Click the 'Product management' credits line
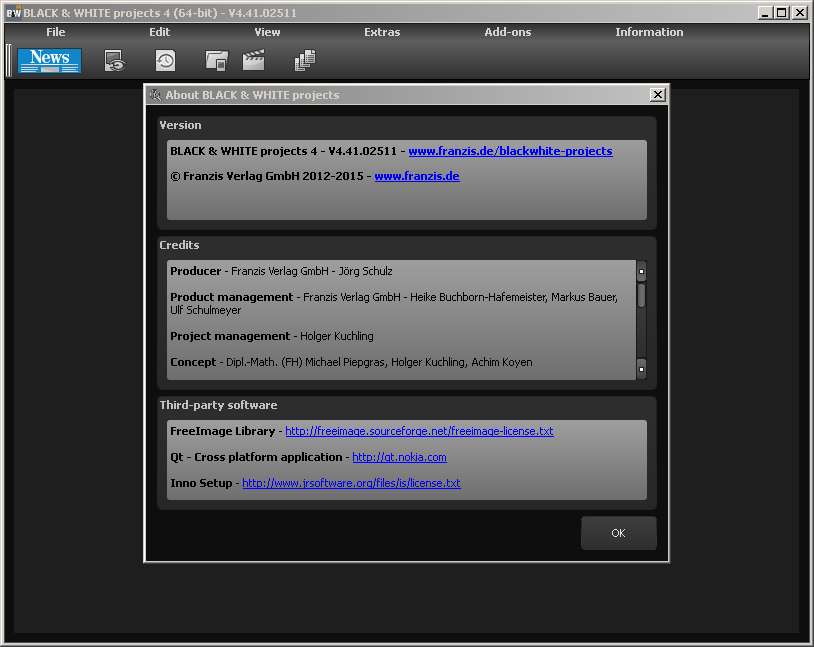Image resolution: width=814 pixels, height=647 pixels. click(394, 303)
